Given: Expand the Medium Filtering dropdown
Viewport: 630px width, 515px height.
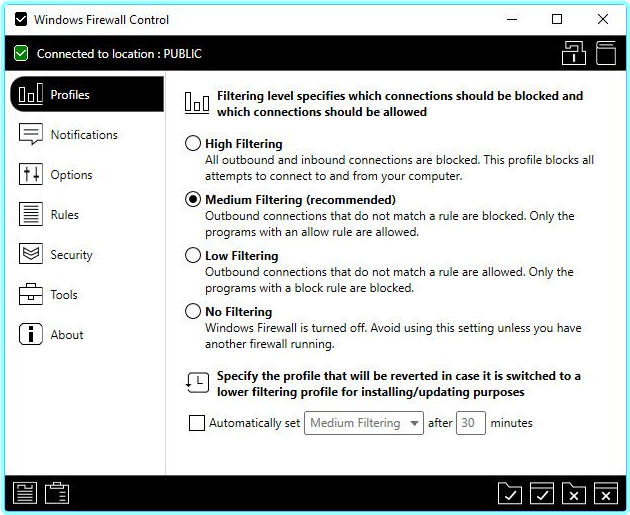Looking at the screenshot, I should click(x=365, y=423).
